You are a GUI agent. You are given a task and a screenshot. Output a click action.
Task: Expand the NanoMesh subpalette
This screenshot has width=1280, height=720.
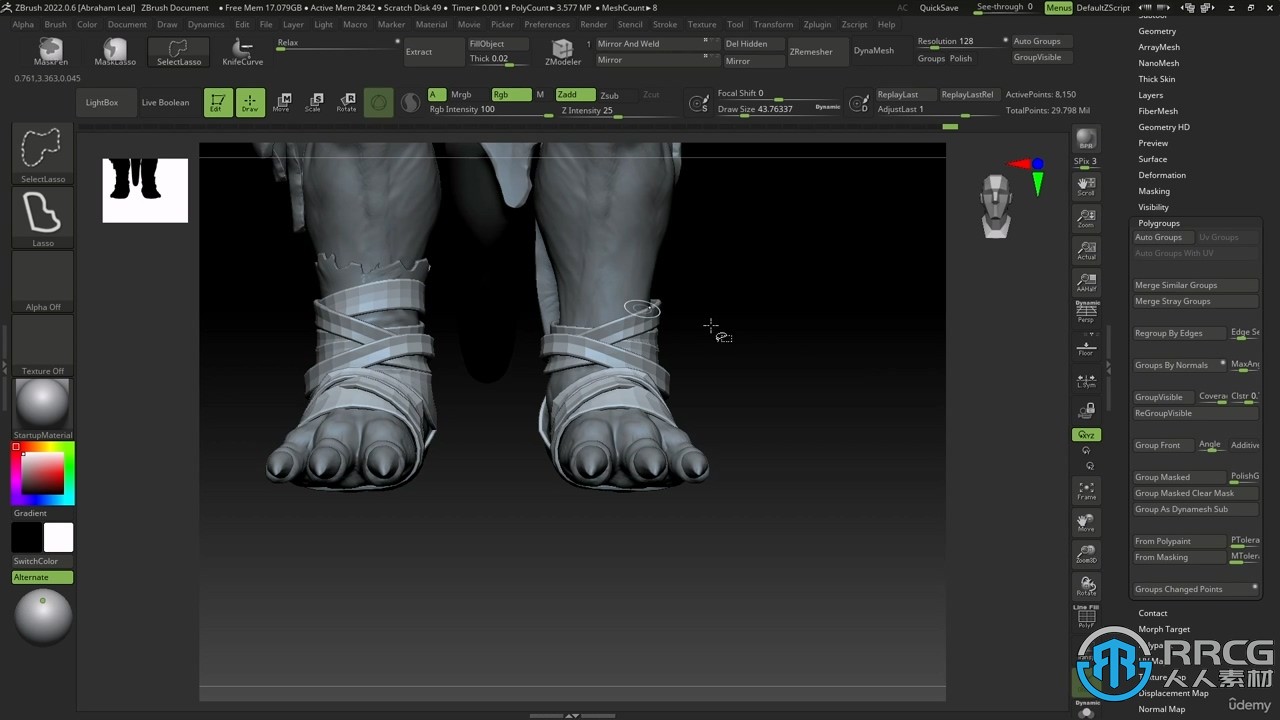click(1159, 63)
